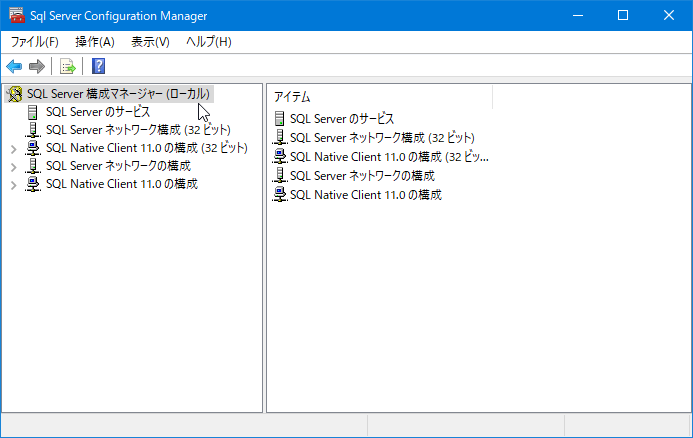Image resolution: width=693 pixels, height=438 pixels.
Task: Click the Back arrow toolbar icon
Action: pos(14,67)
